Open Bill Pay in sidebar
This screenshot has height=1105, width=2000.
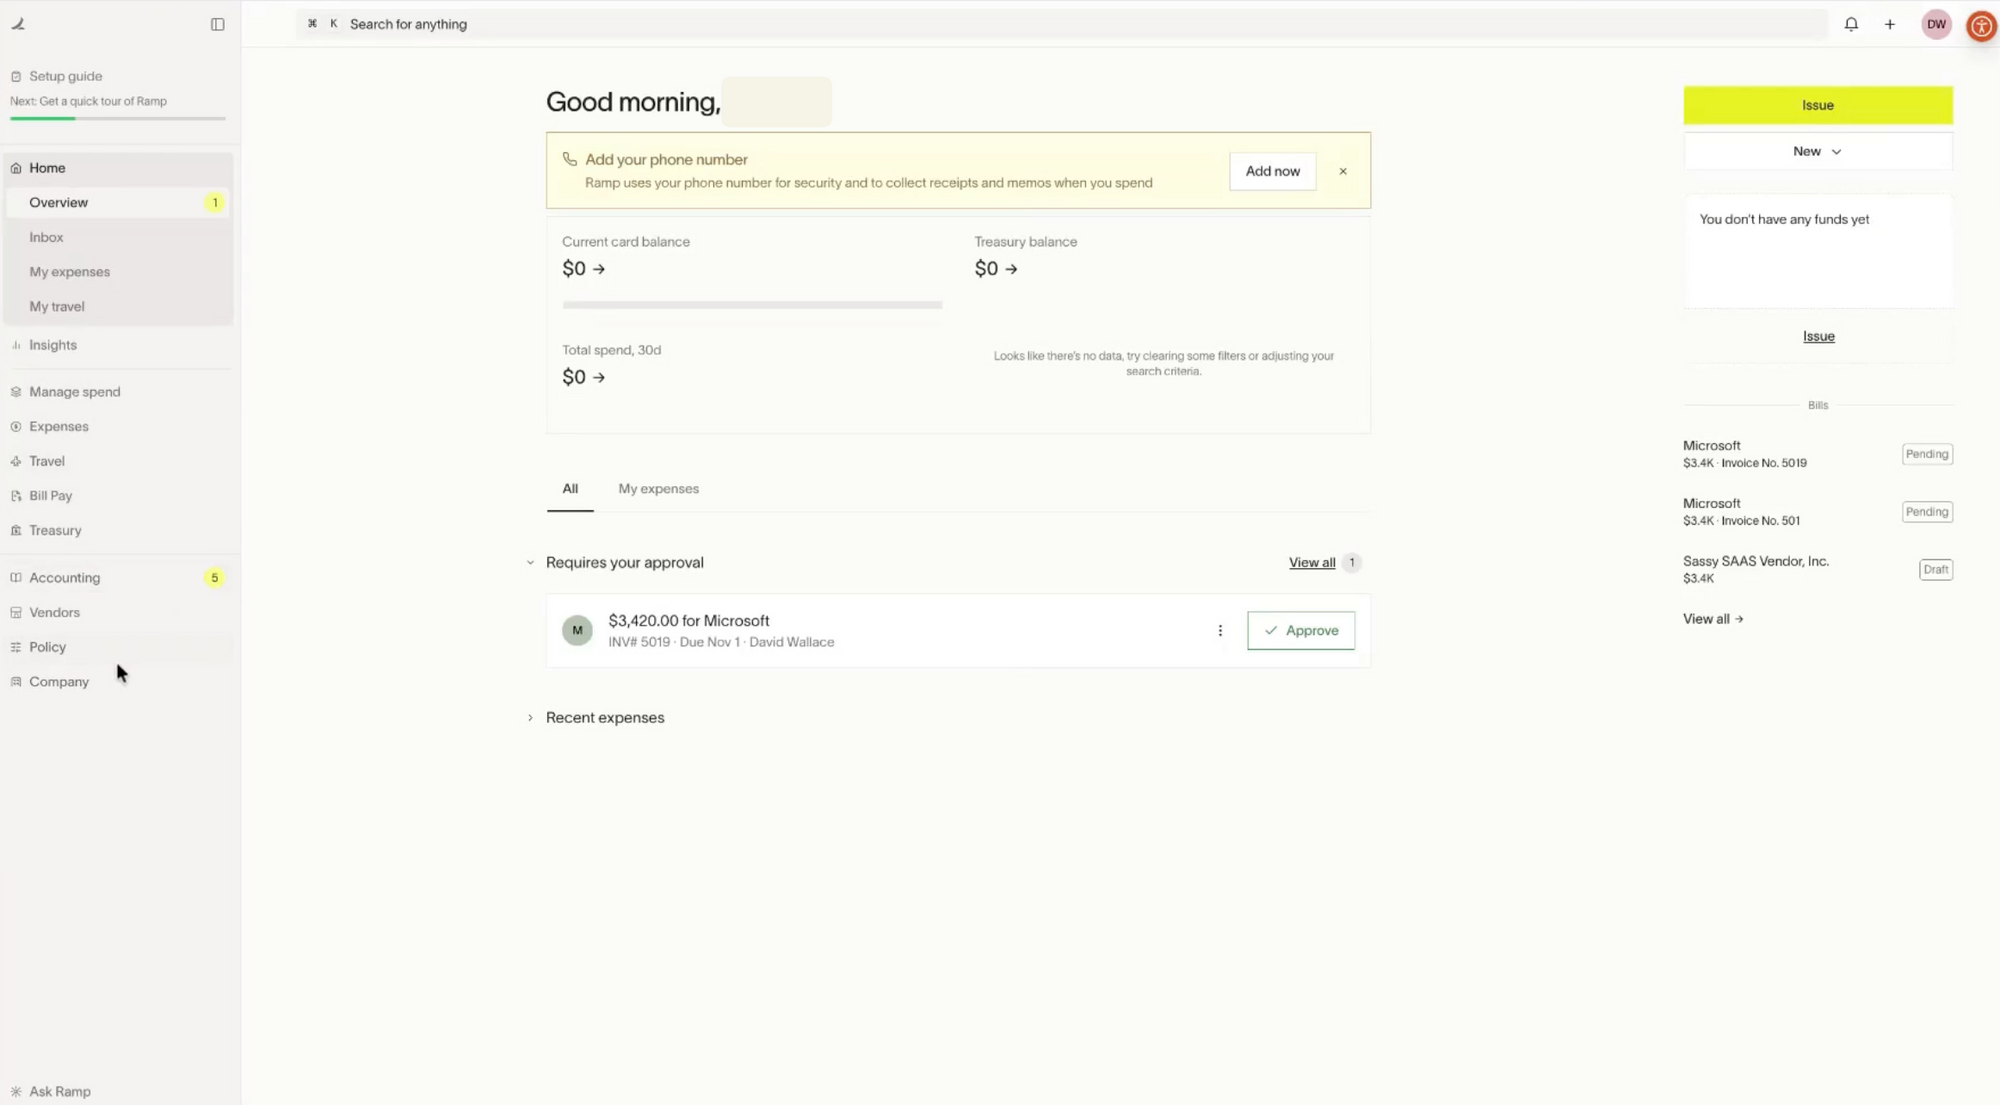point(50,496)
